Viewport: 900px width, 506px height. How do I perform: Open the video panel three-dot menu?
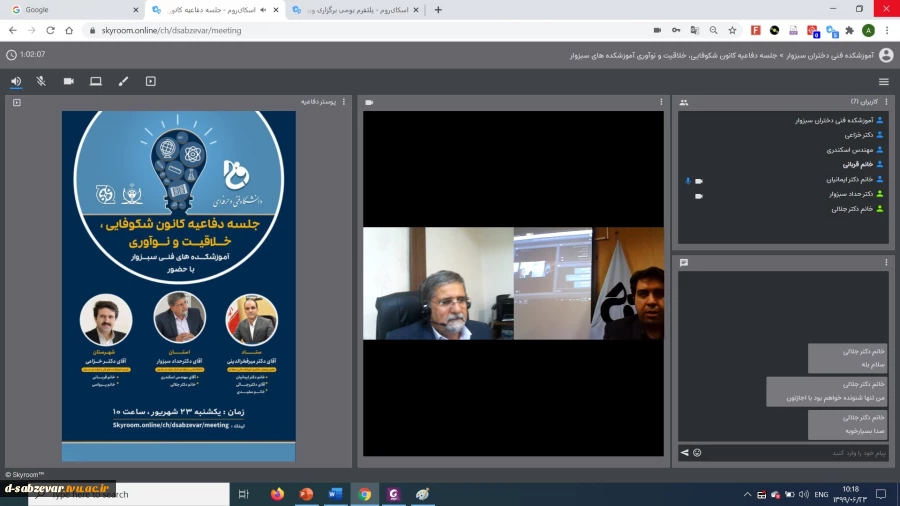click(661, 102)
